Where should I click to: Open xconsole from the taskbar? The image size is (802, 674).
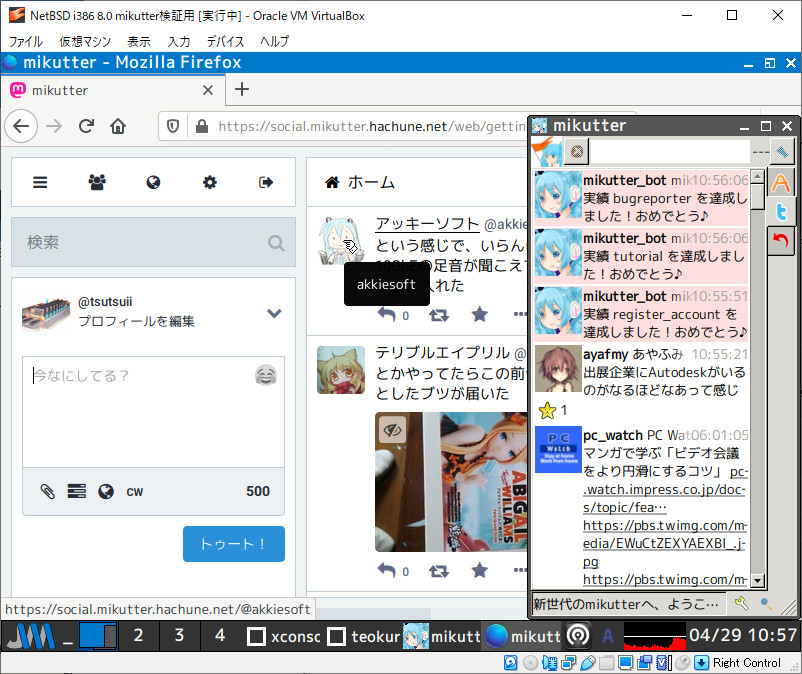(284, 636)
